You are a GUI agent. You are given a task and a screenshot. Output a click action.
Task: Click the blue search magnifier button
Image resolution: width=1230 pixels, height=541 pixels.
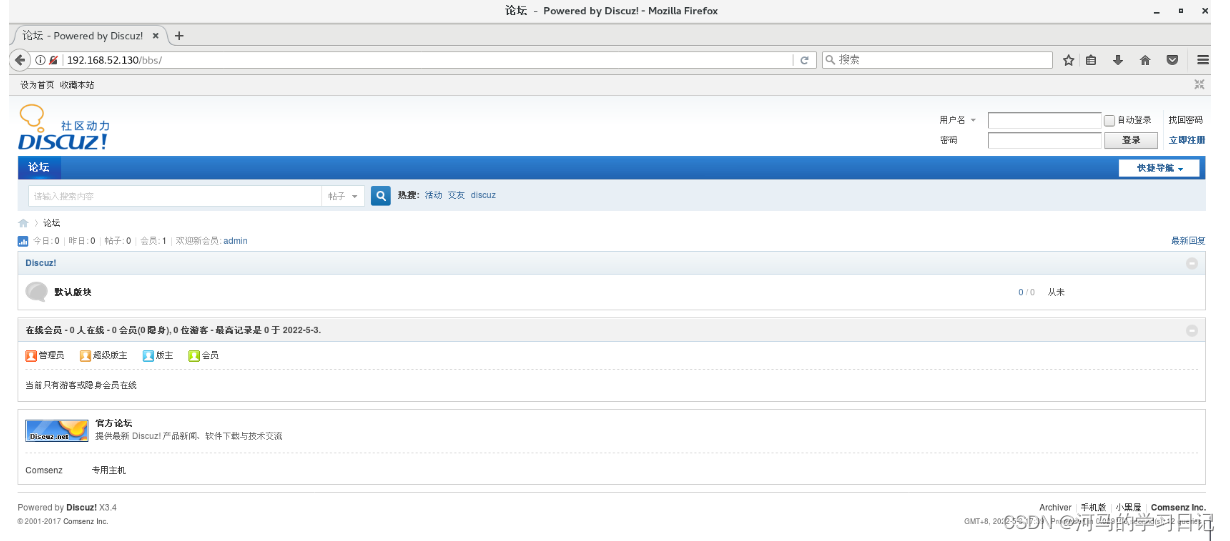[x=380, y=196]
